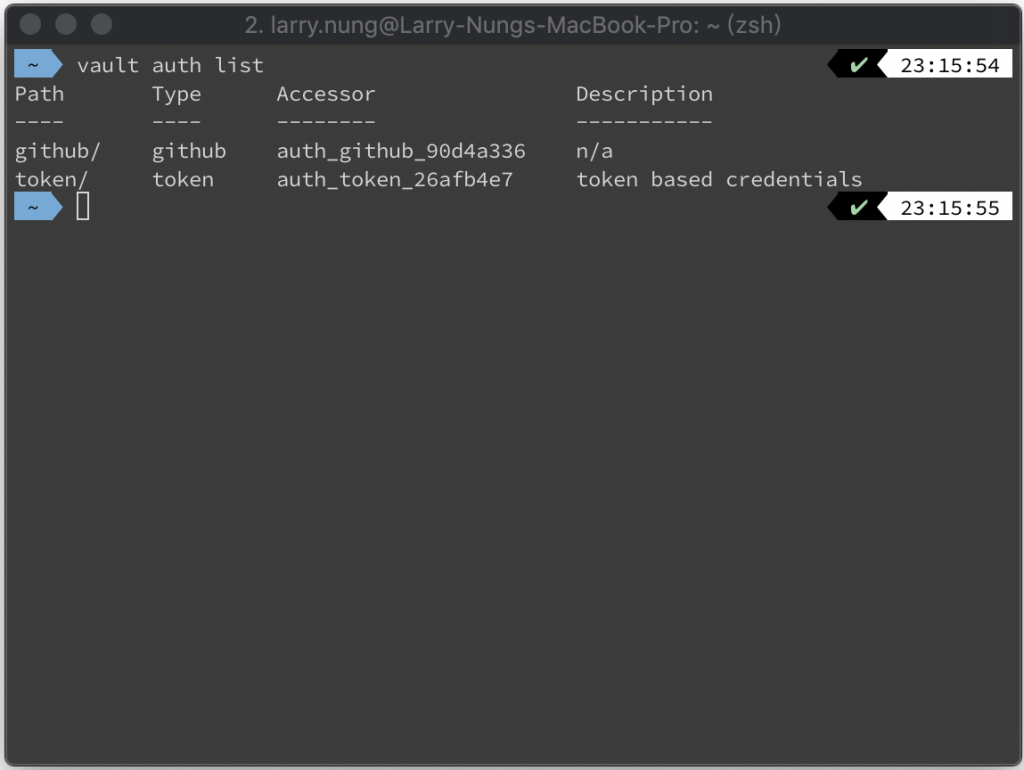Click the token/ path entry

click(51, 180)
